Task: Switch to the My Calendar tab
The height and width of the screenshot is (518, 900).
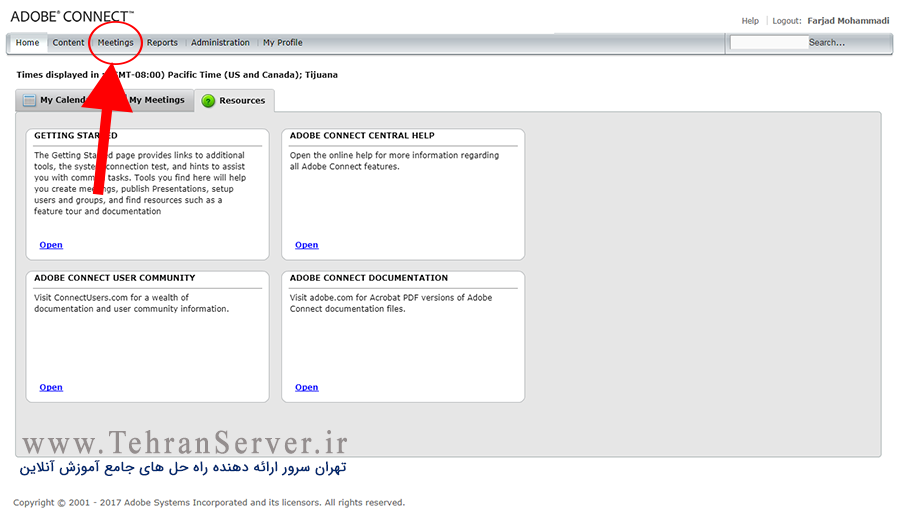Action: [62, 100]
